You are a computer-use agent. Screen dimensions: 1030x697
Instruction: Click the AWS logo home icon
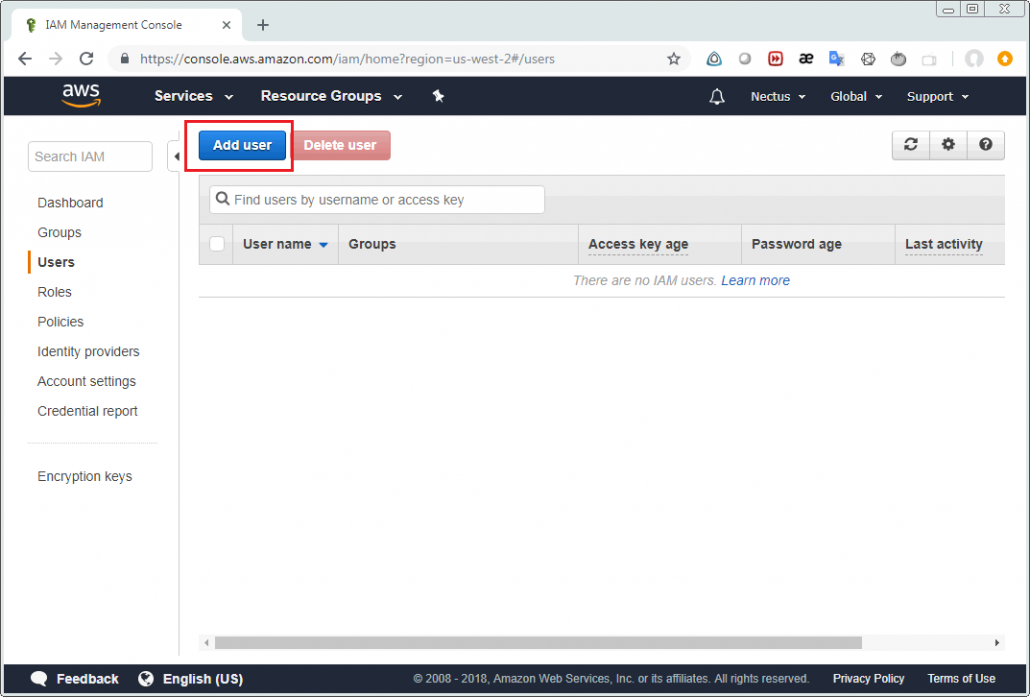tap(81, 95)
